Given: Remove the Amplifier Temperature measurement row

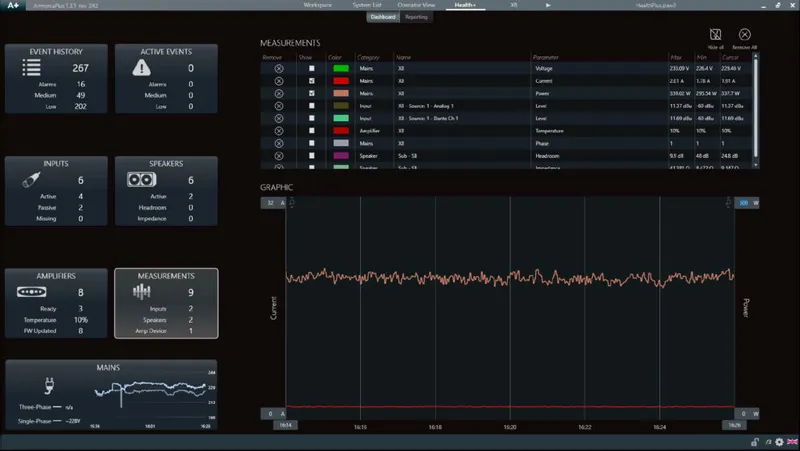Looking at the screenshot, I should [279, 131].
